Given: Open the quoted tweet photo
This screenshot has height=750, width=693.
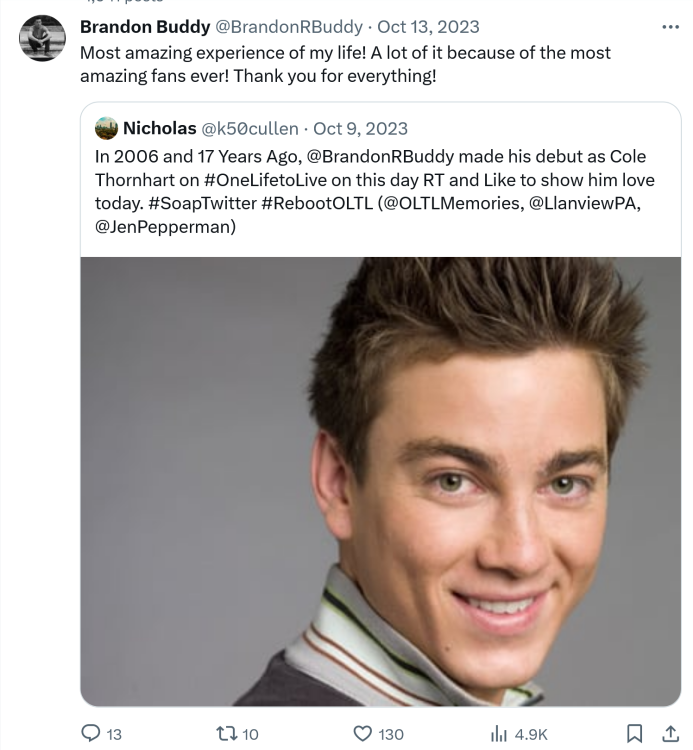Looking at the screenshot, I should point(380,480).
